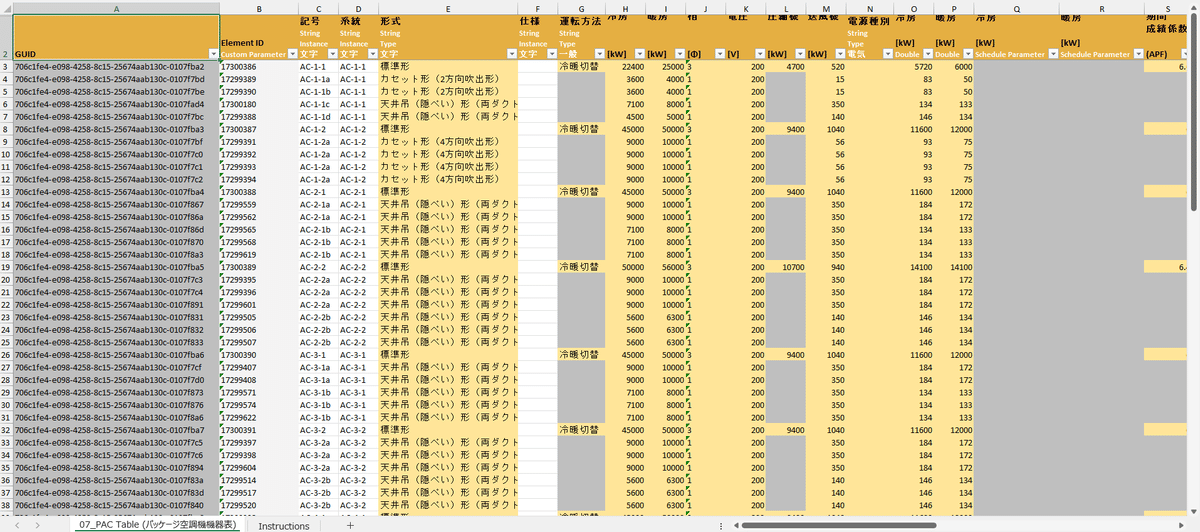Viewport: 1200px width, 532px height.
Task: Click the sheet tab options dots handle
Action: (x=721, y=524)
